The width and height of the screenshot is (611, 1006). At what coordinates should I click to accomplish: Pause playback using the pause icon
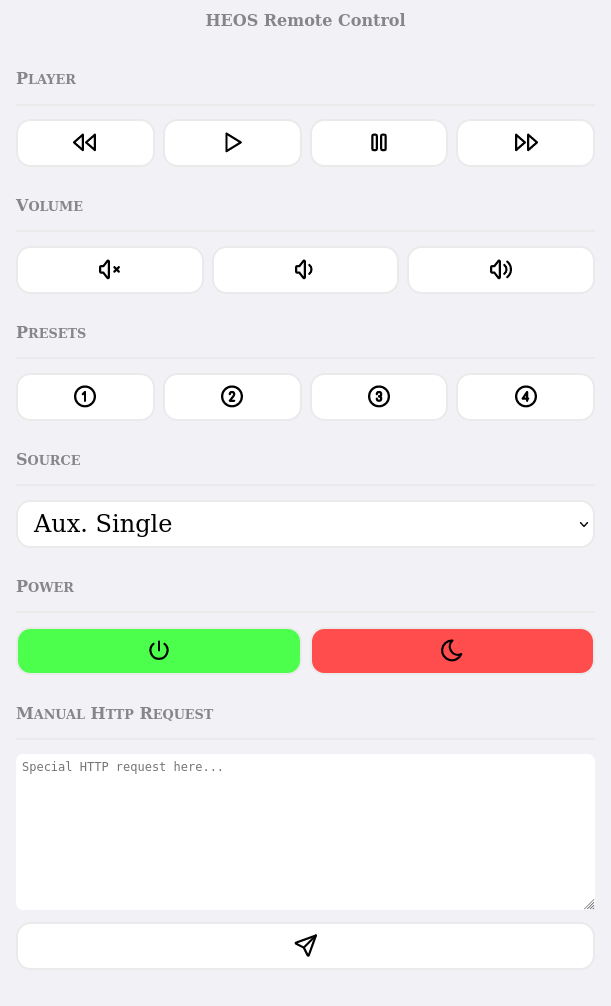tap(379, 142)
